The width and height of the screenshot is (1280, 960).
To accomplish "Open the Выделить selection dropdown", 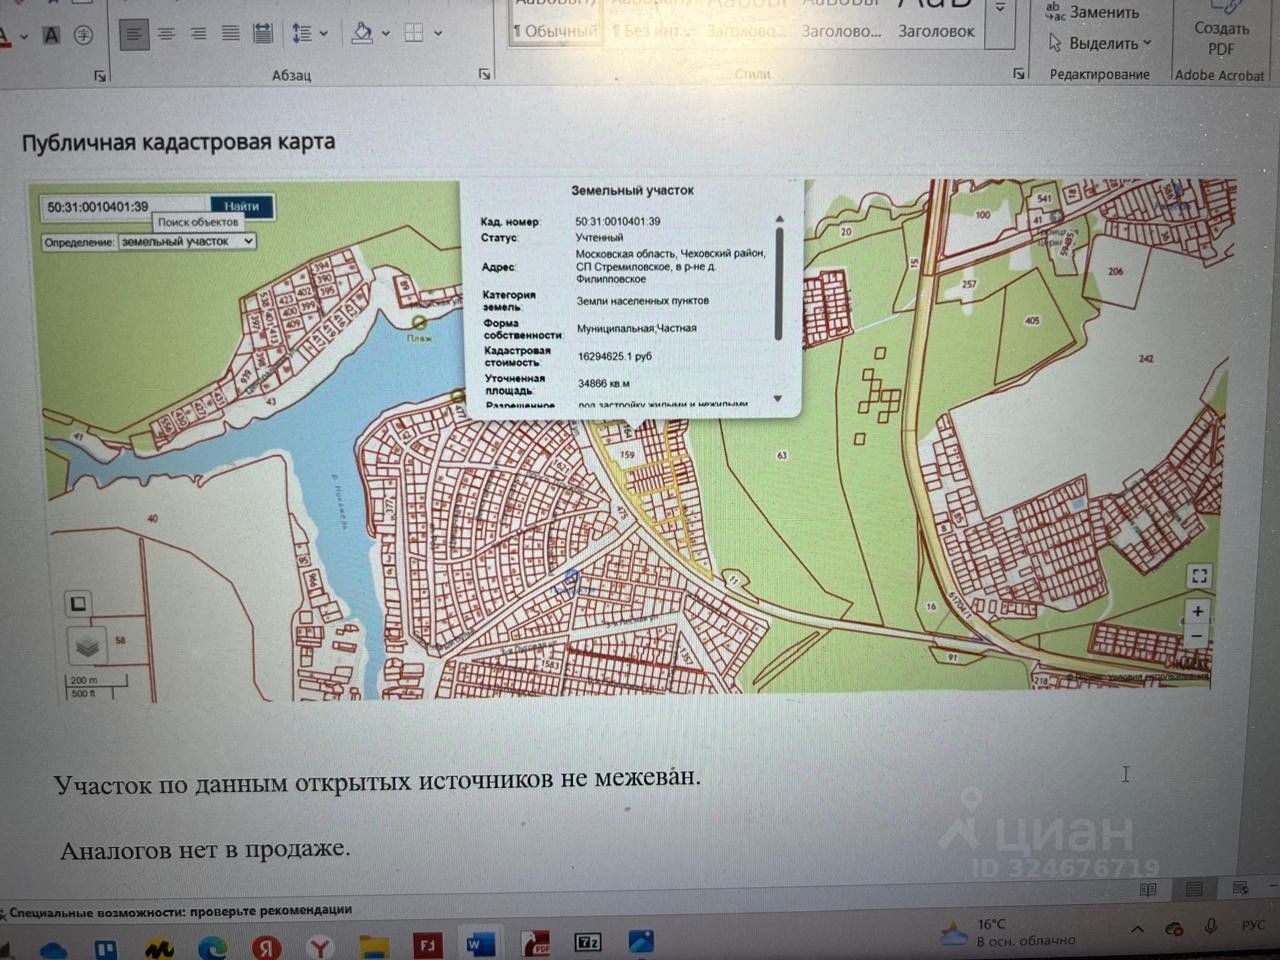I will pos(1100,43).
